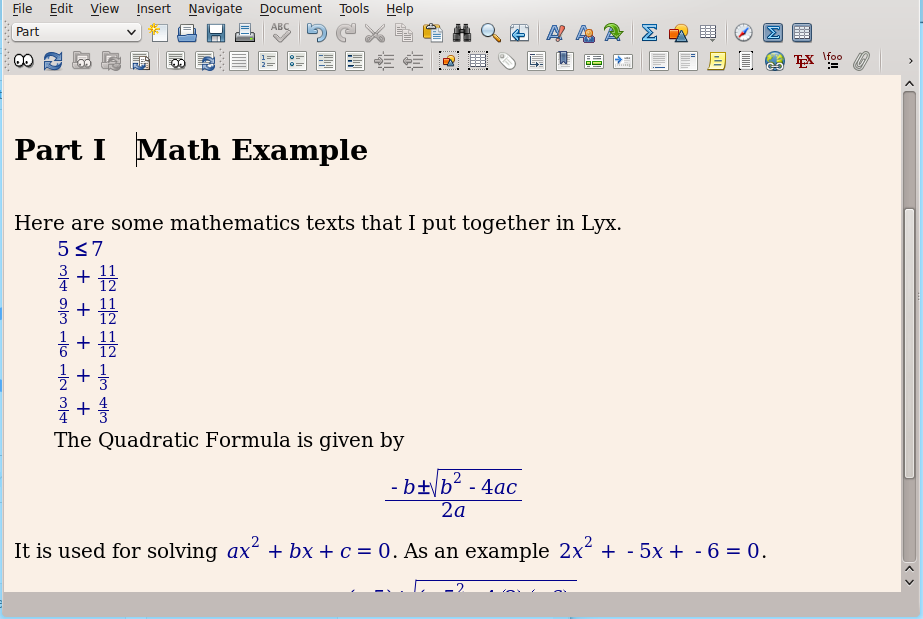
Task: Open advanced find magnifier icon
Action: click(x=490, y=32)
